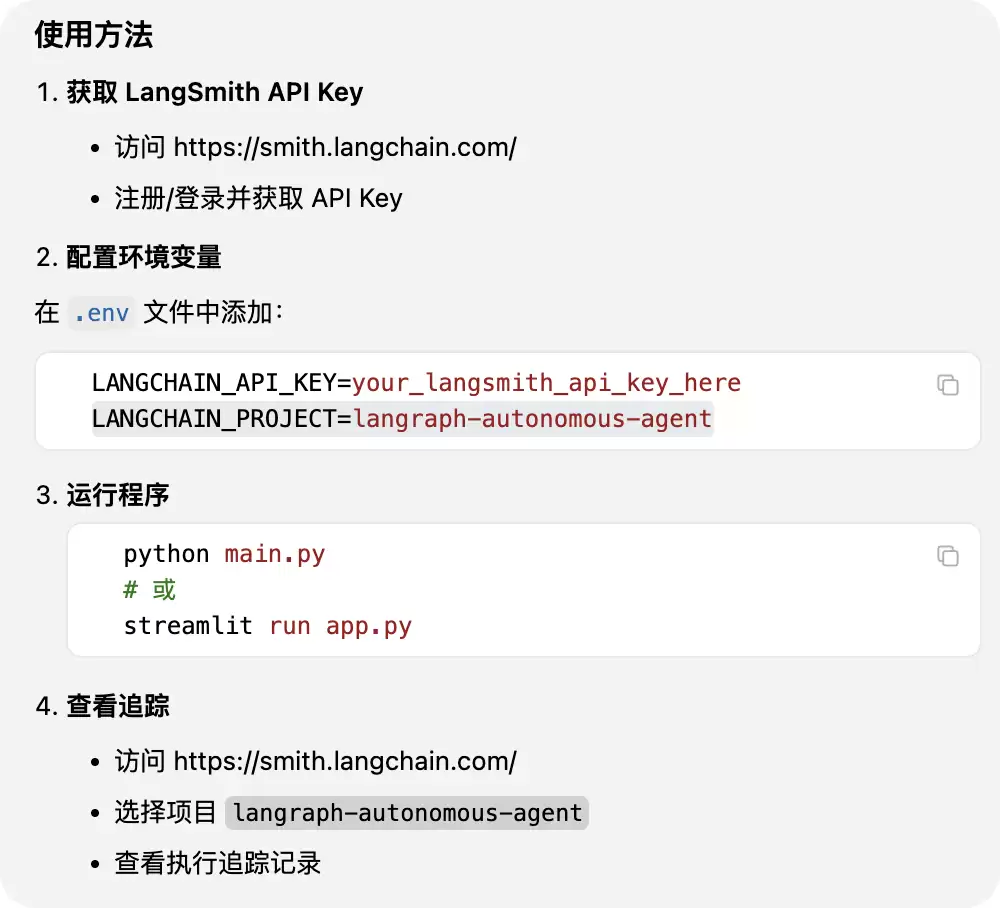Copy the python main.py code block
Image resolution: width=1000 pixels, height=908 pixels.
(x=948, y=556)
